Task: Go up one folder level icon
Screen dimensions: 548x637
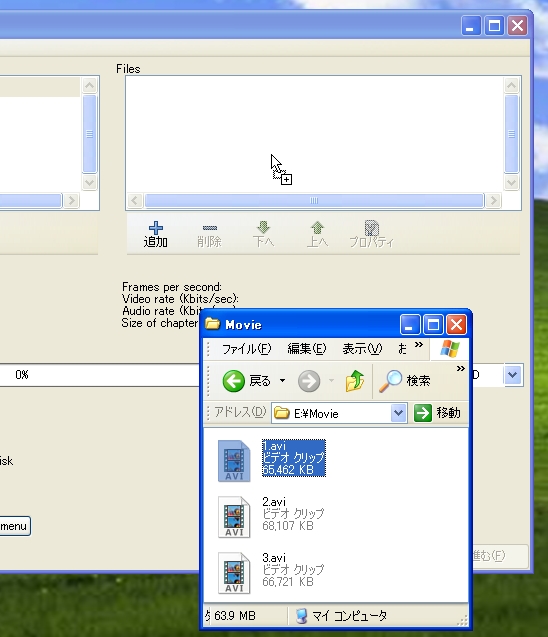Action: (354, 381)
